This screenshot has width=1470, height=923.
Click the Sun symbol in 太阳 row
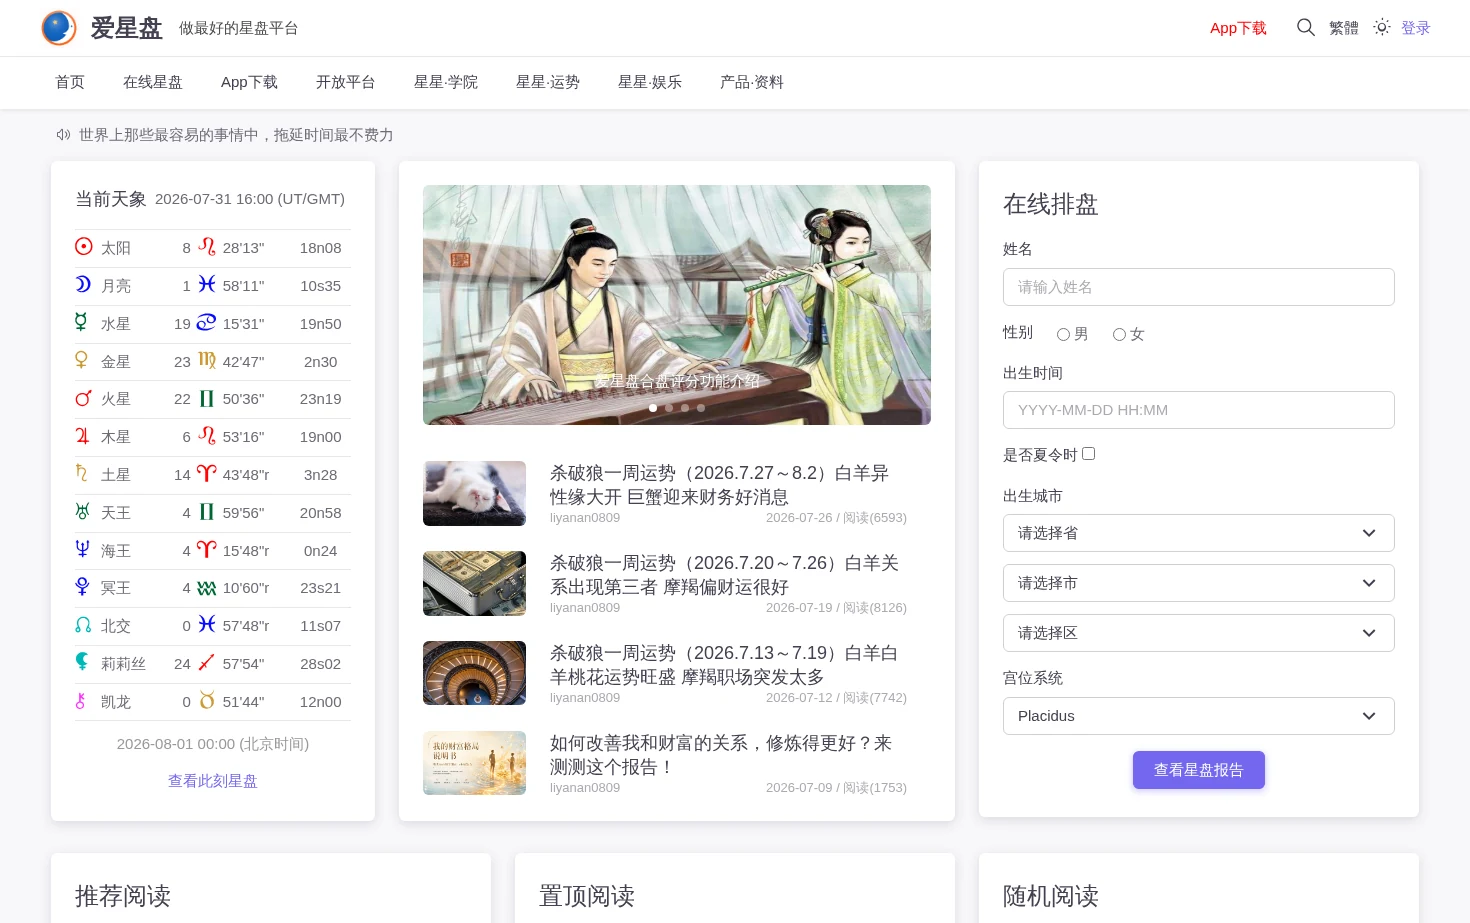coord(84,246)
